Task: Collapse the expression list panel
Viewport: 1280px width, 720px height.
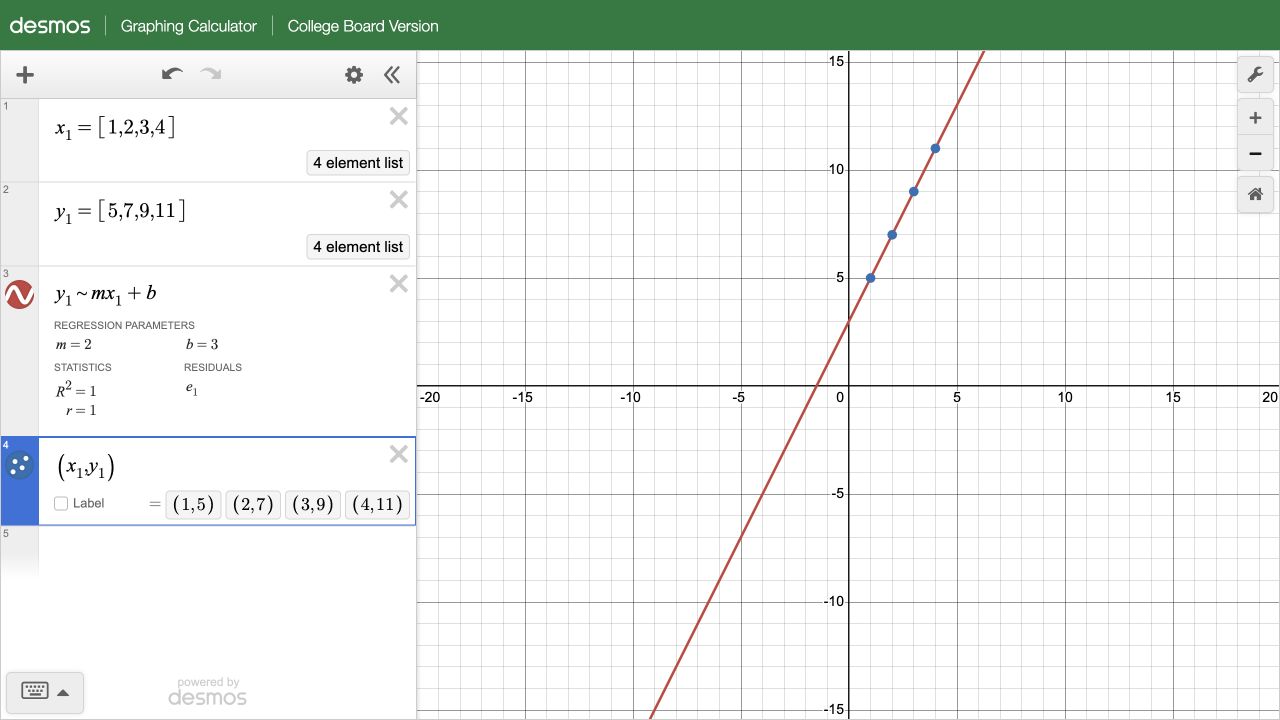Action: pos(392,75)
